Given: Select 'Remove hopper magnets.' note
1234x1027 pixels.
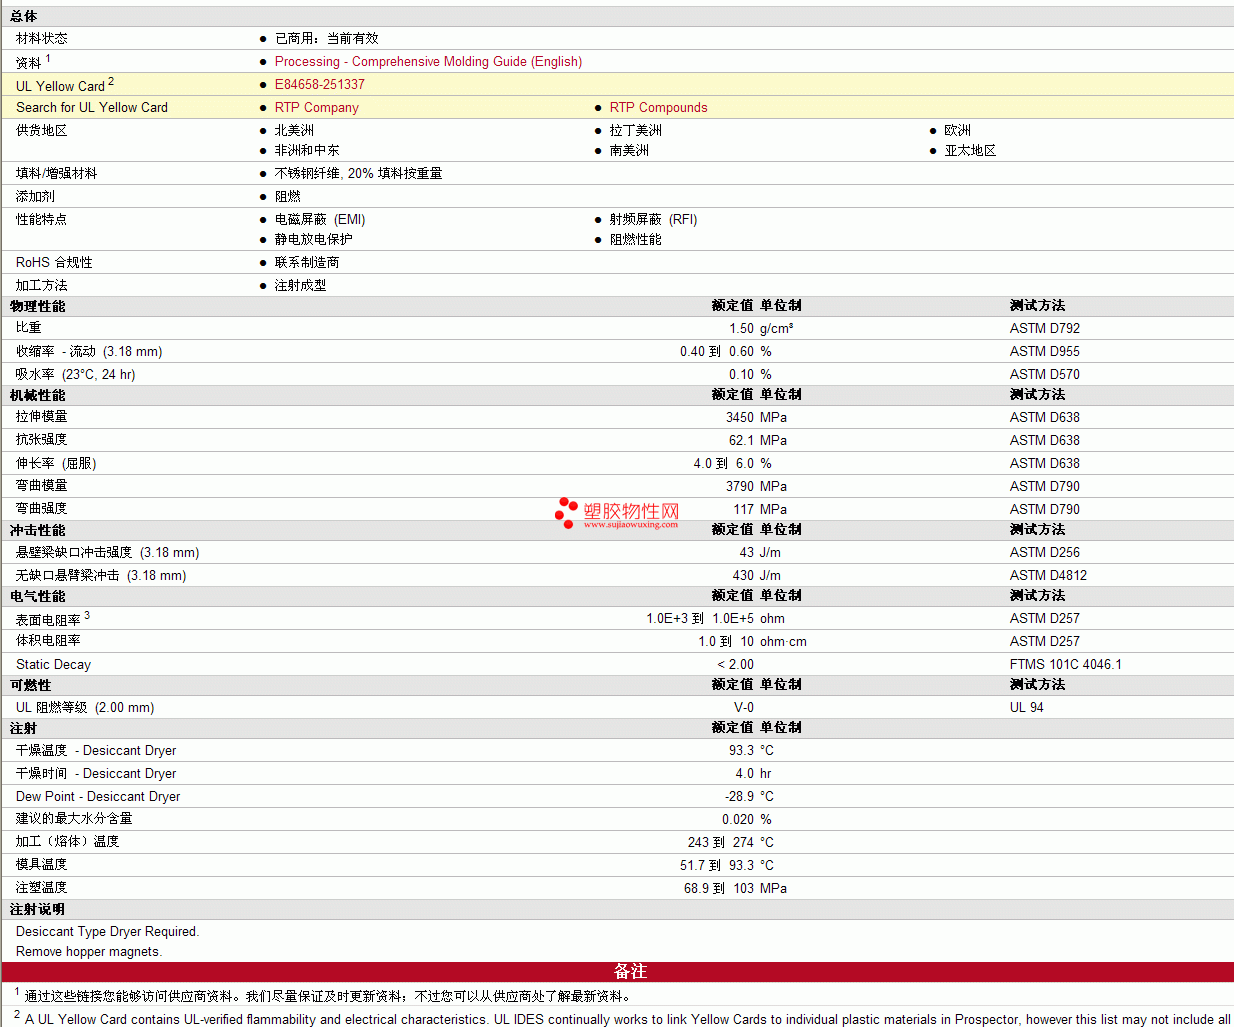Looking at the screenshot, I should pyautogui.click(x=89, y=951).
